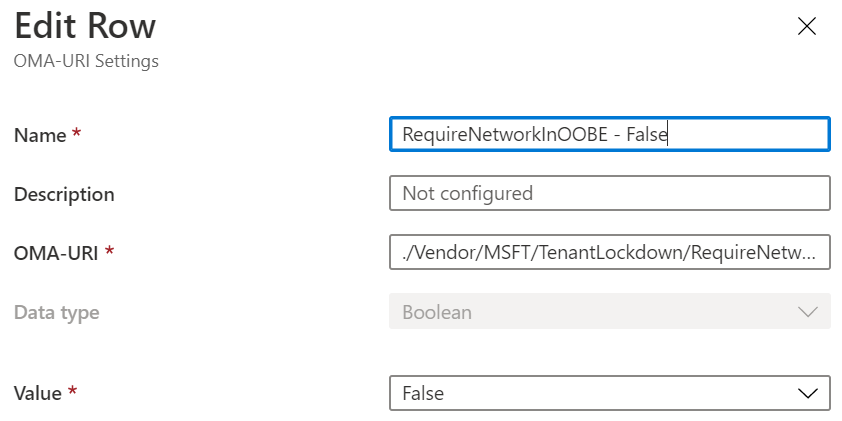Click the word 'False' inside the Name field
Viewport: 842px width, 421px height.
click(x=646, y=134)
